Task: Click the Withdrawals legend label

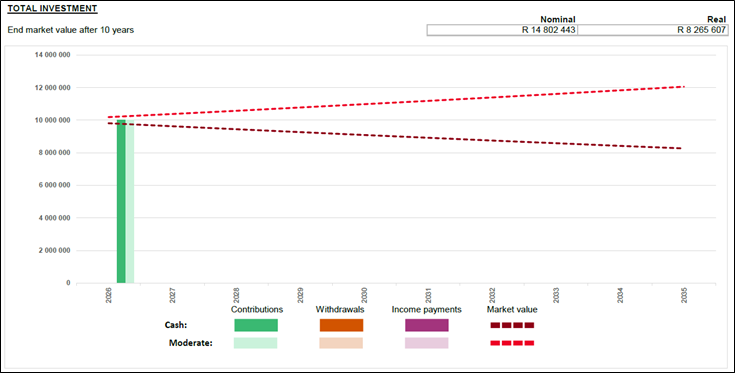Action: 340,310
